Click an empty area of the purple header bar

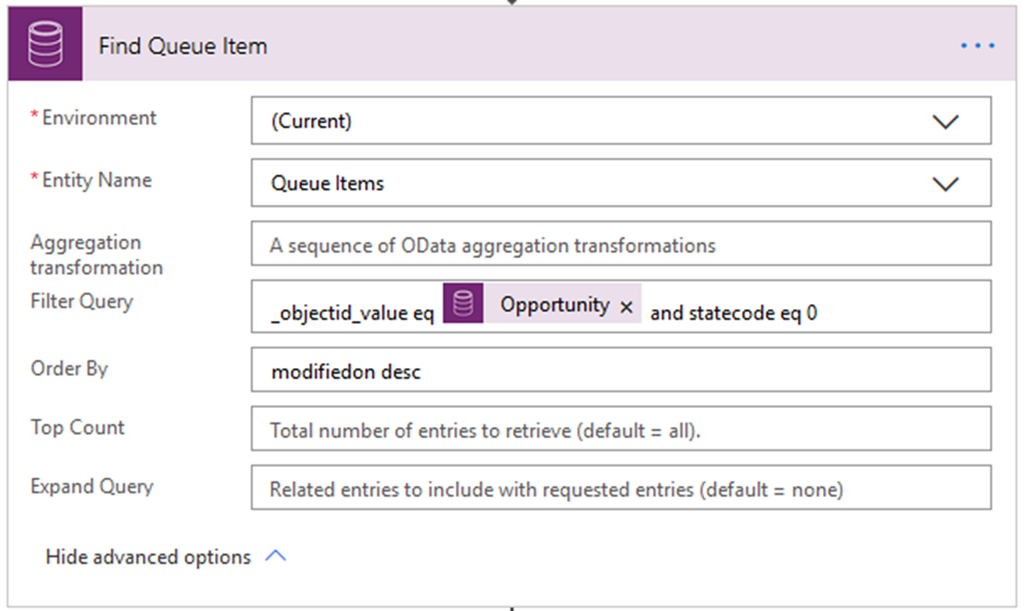point(600,46)
